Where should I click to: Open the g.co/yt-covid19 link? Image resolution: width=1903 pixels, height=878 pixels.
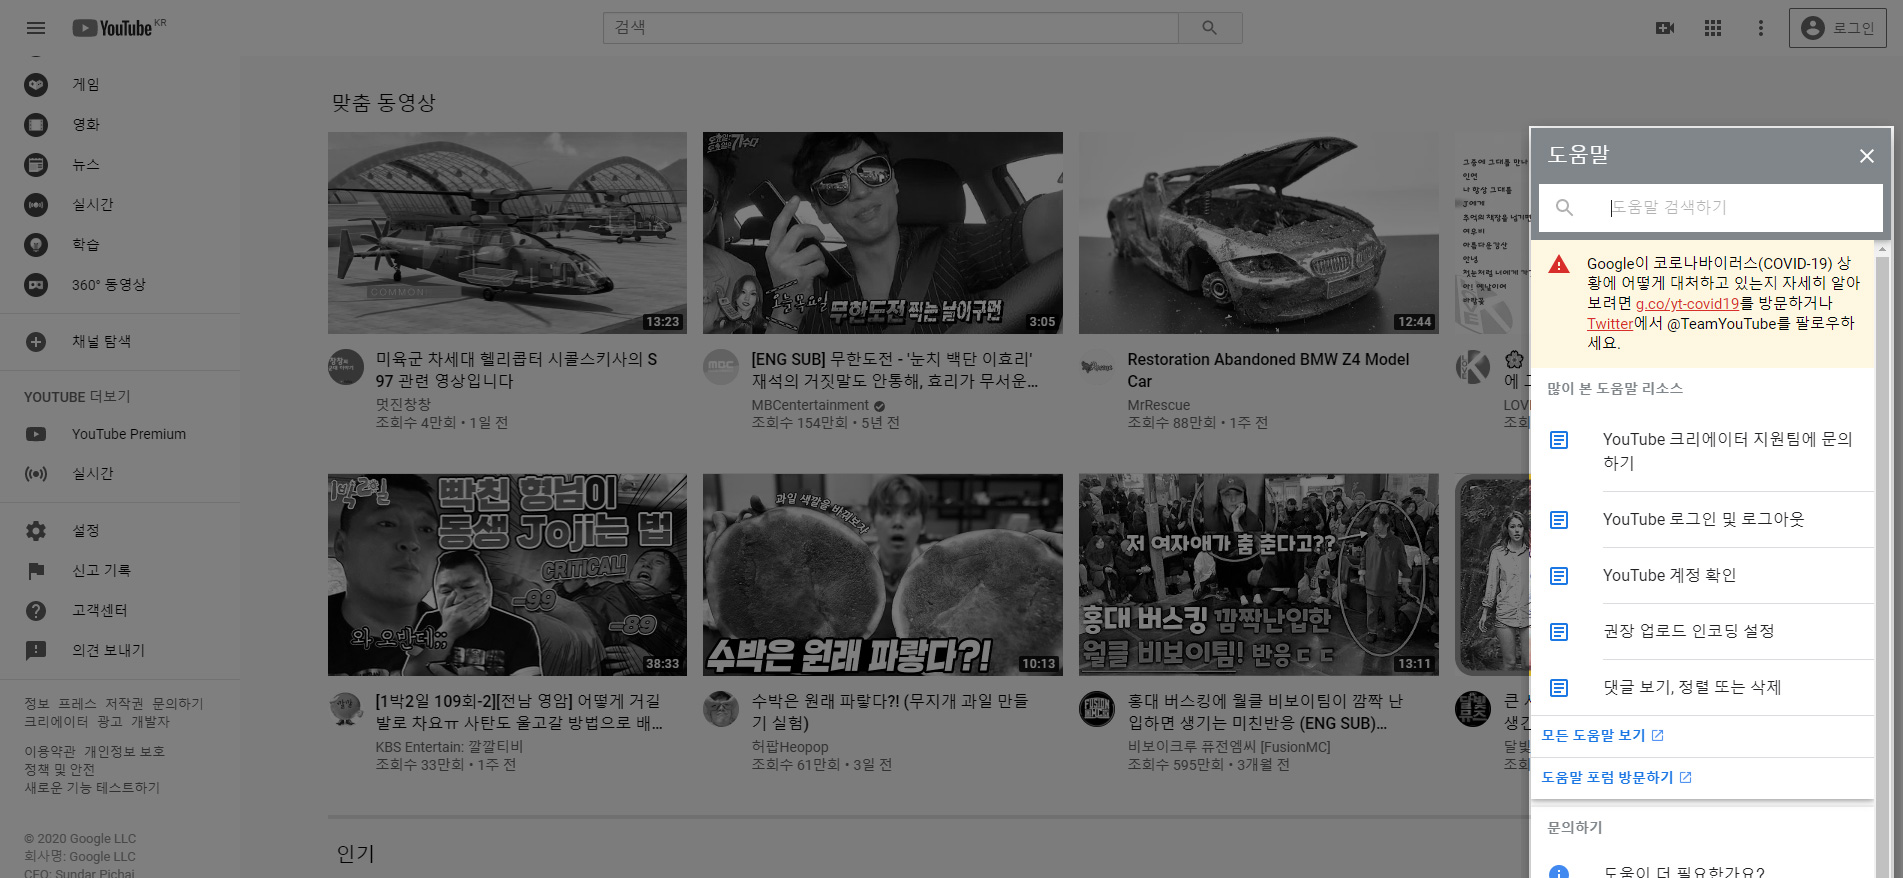pyautogui.click(x=1687, y=304)
